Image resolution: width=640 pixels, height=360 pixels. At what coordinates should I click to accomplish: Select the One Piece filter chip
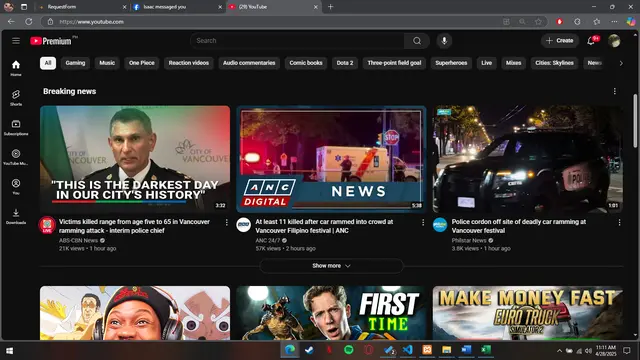pos(142,63)
